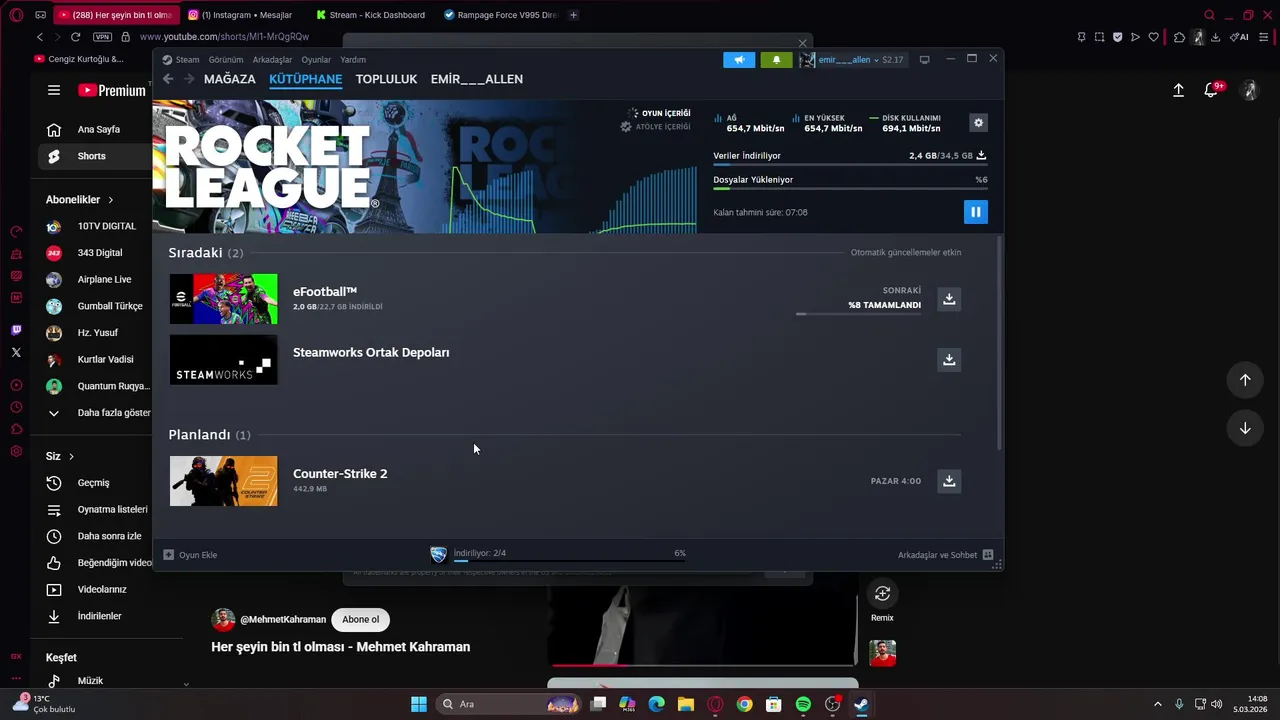Open download settings gear in Steam
This screenshot has width=1280, height=720.
click(x=978, y=123)
